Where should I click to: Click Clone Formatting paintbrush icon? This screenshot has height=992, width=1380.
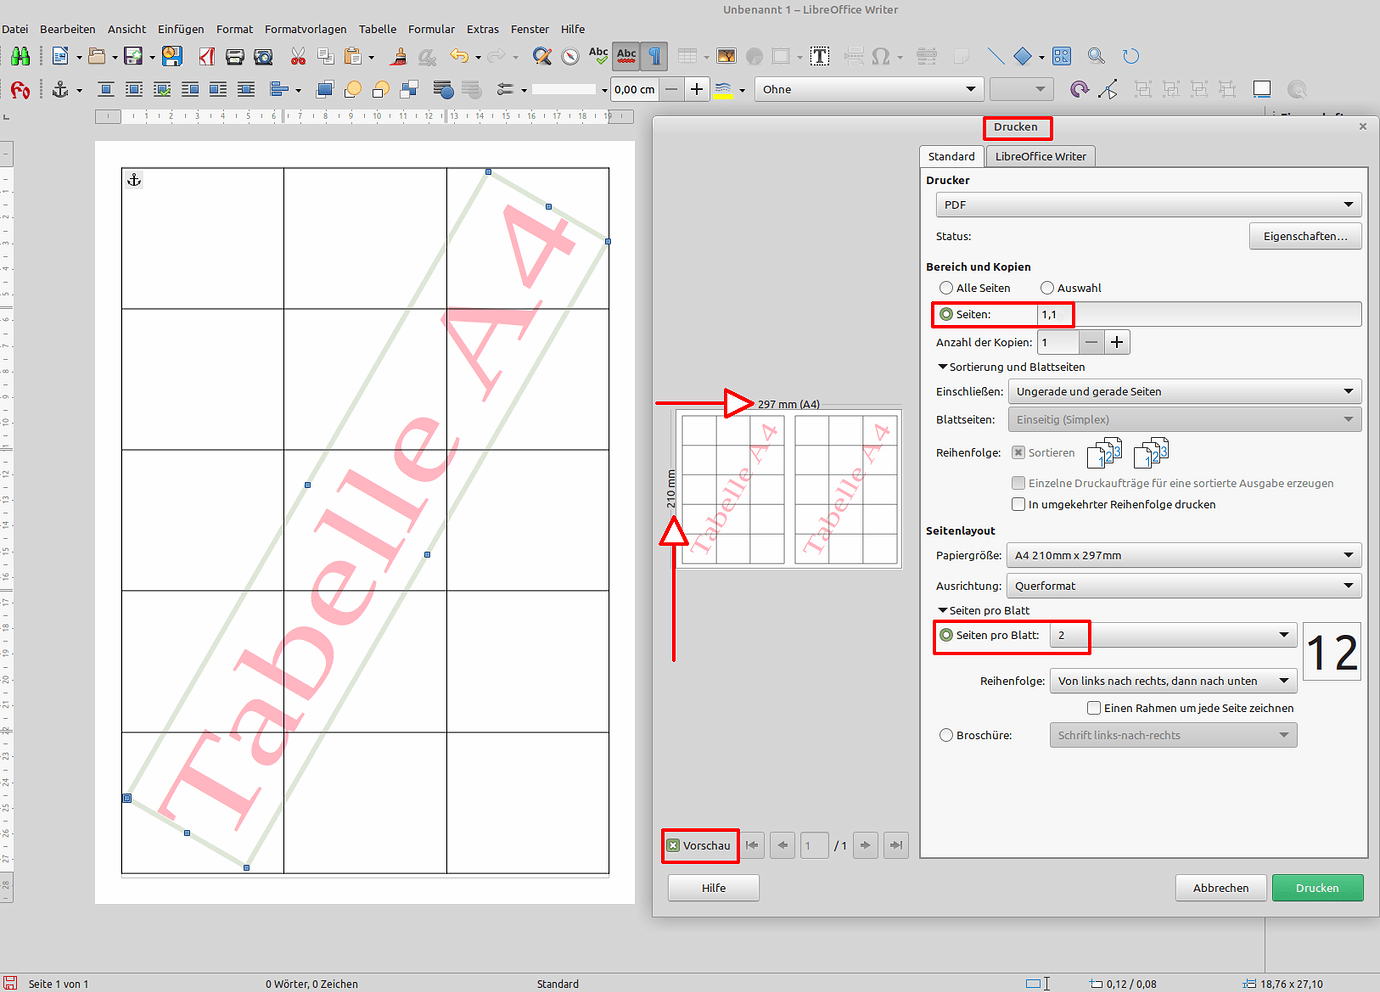tap(399, 56)
